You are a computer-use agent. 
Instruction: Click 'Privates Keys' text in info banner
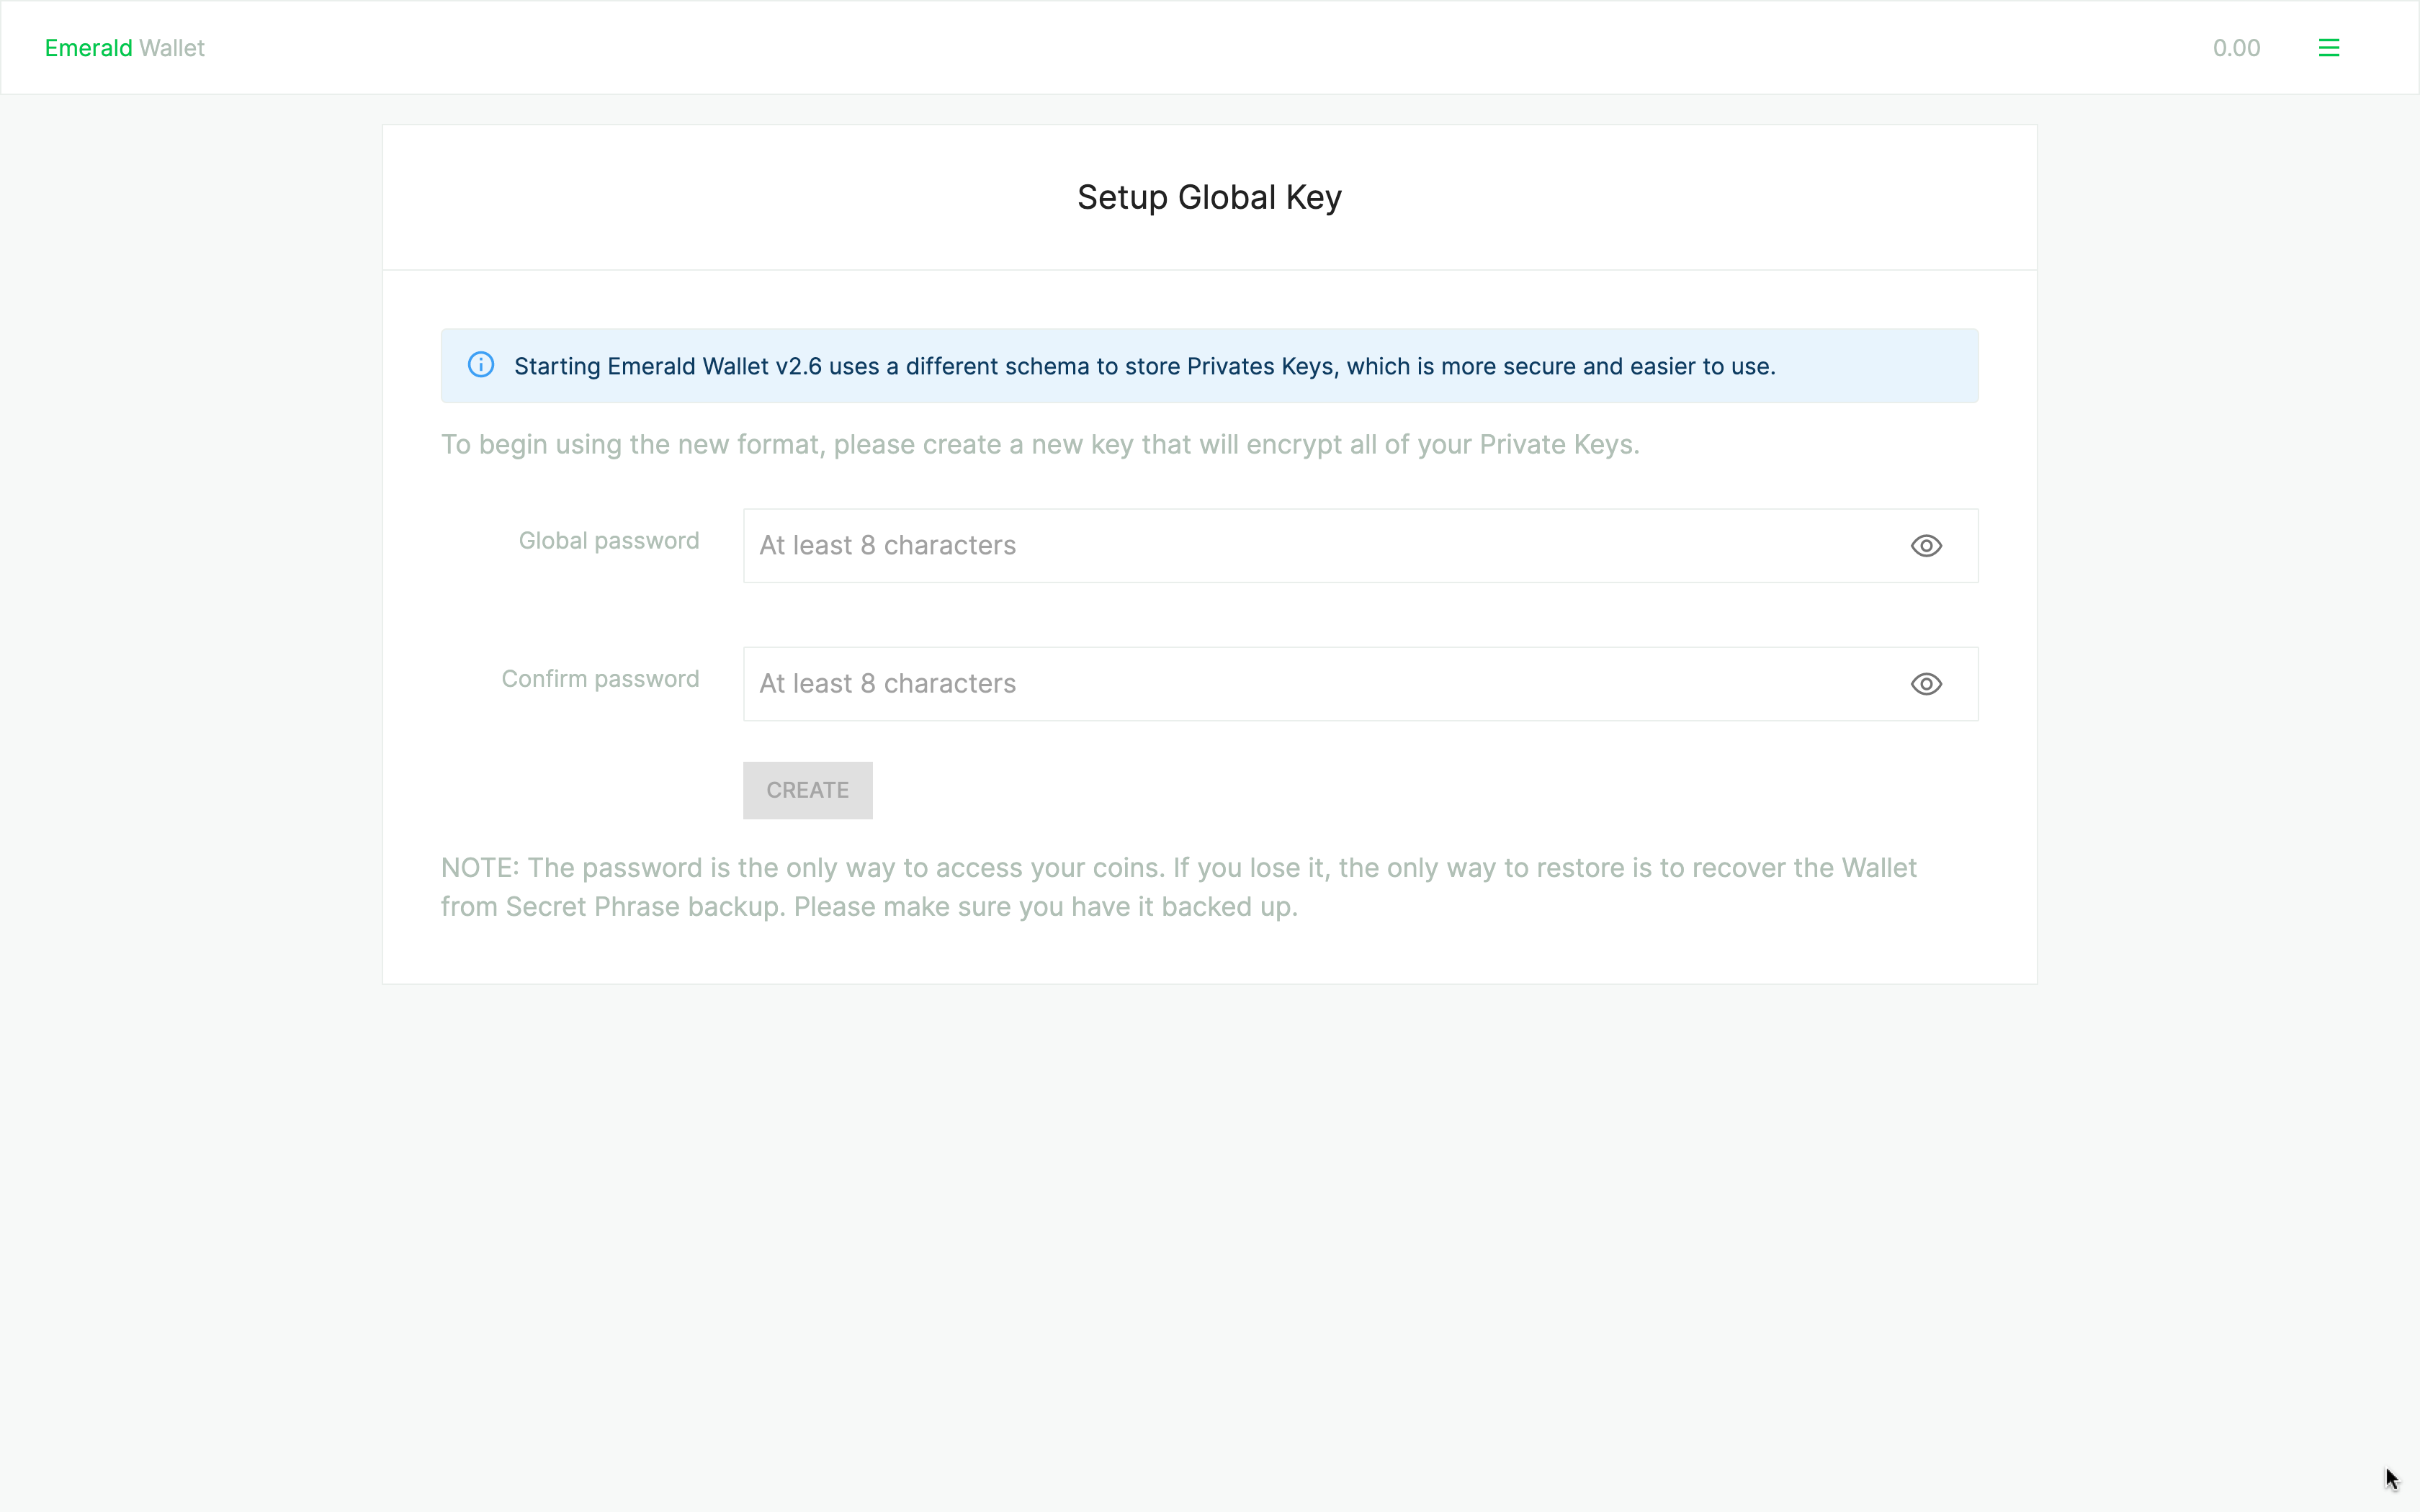pos(1260,366)
